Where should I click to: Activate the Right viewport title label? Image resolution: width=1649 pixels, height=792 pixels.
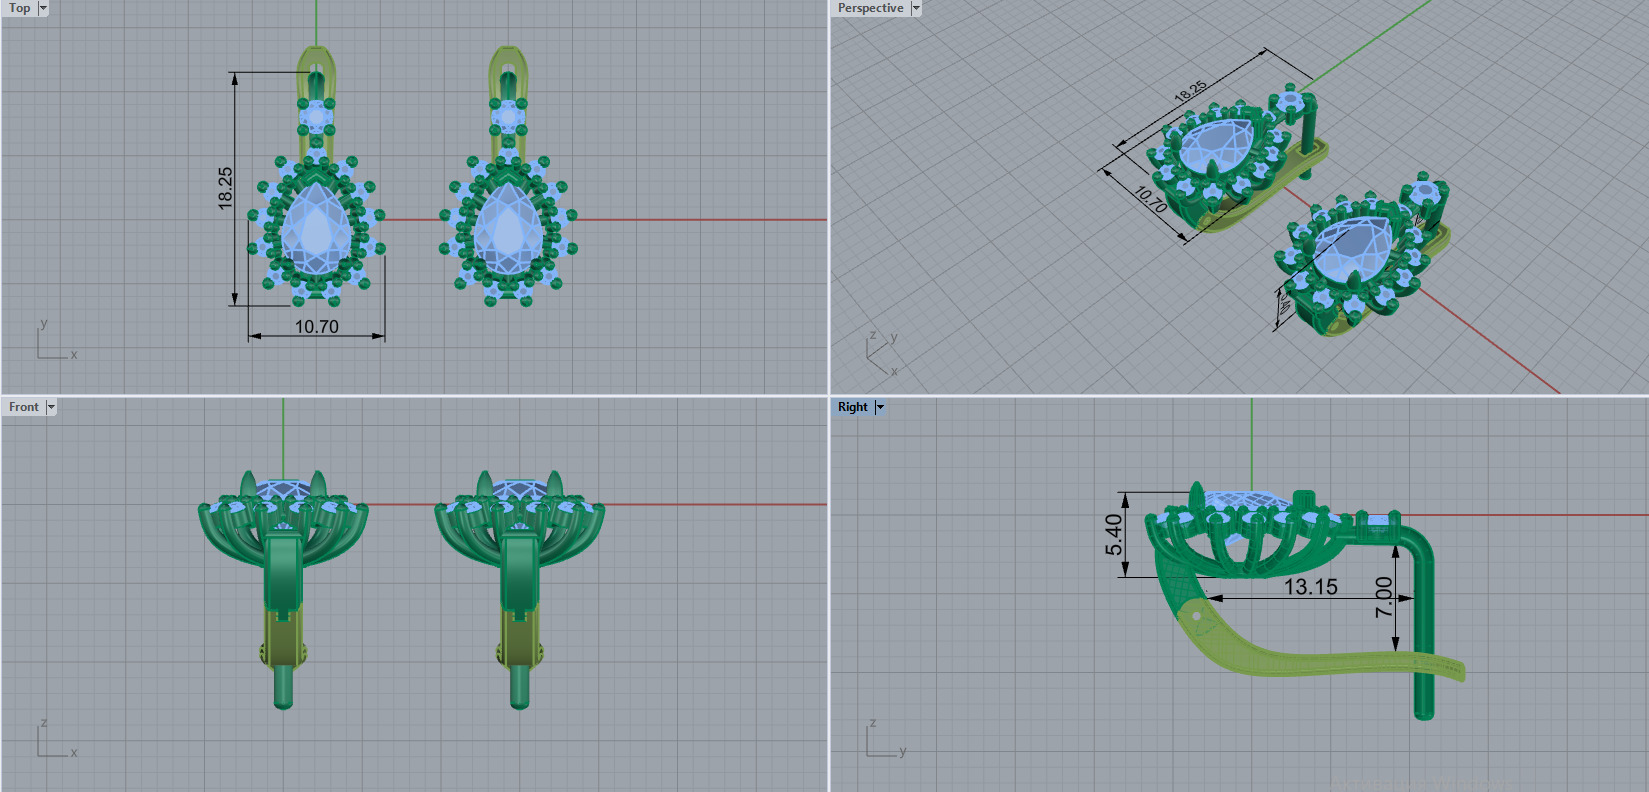point(853,407)
